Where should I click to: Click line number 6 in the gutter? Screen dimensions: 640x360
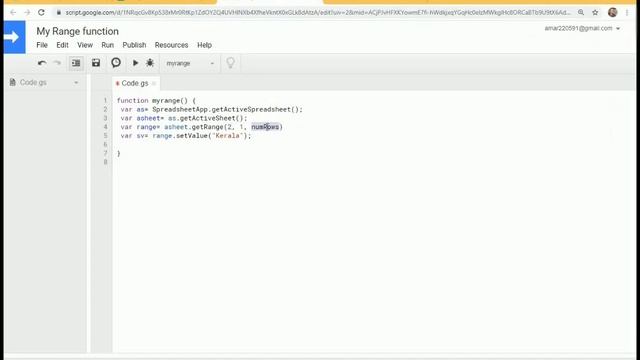click(x=105, y=144)
